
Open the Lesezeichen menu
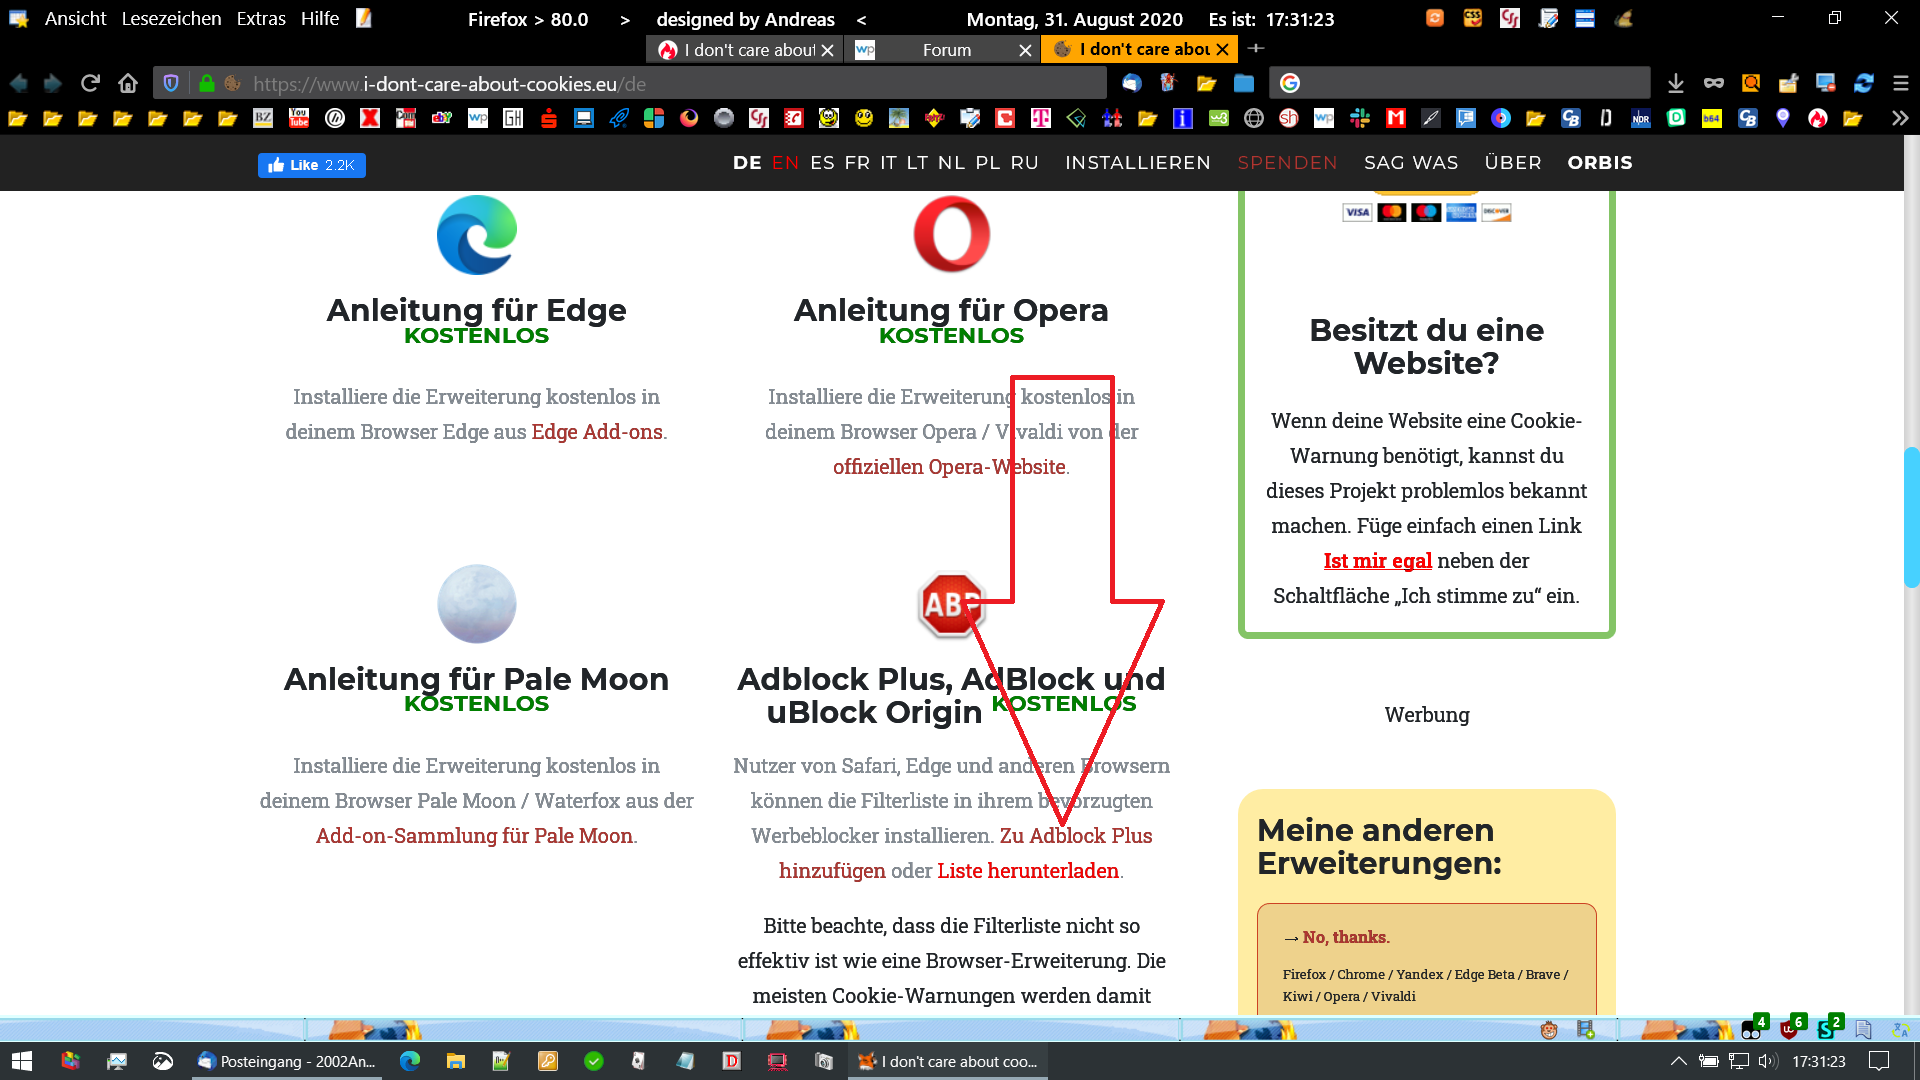click(x=171, y=19)
